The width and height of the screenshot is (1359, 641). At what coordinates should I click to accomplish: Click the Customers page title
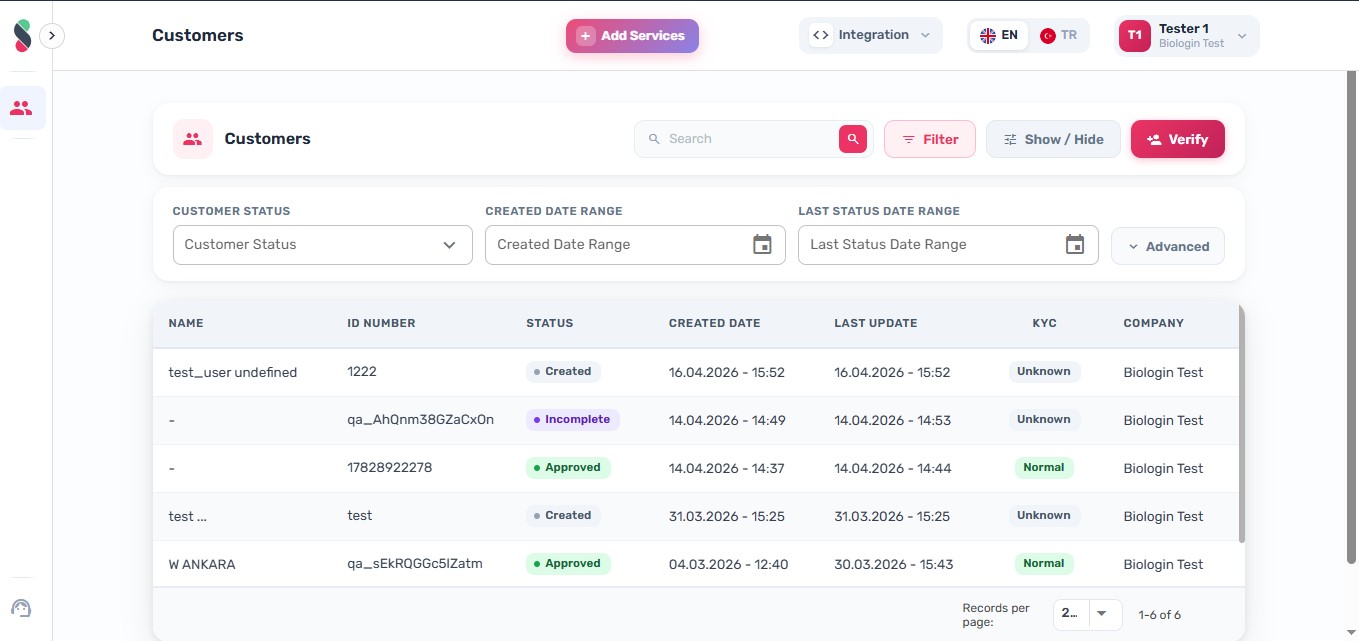coord(198,35)
